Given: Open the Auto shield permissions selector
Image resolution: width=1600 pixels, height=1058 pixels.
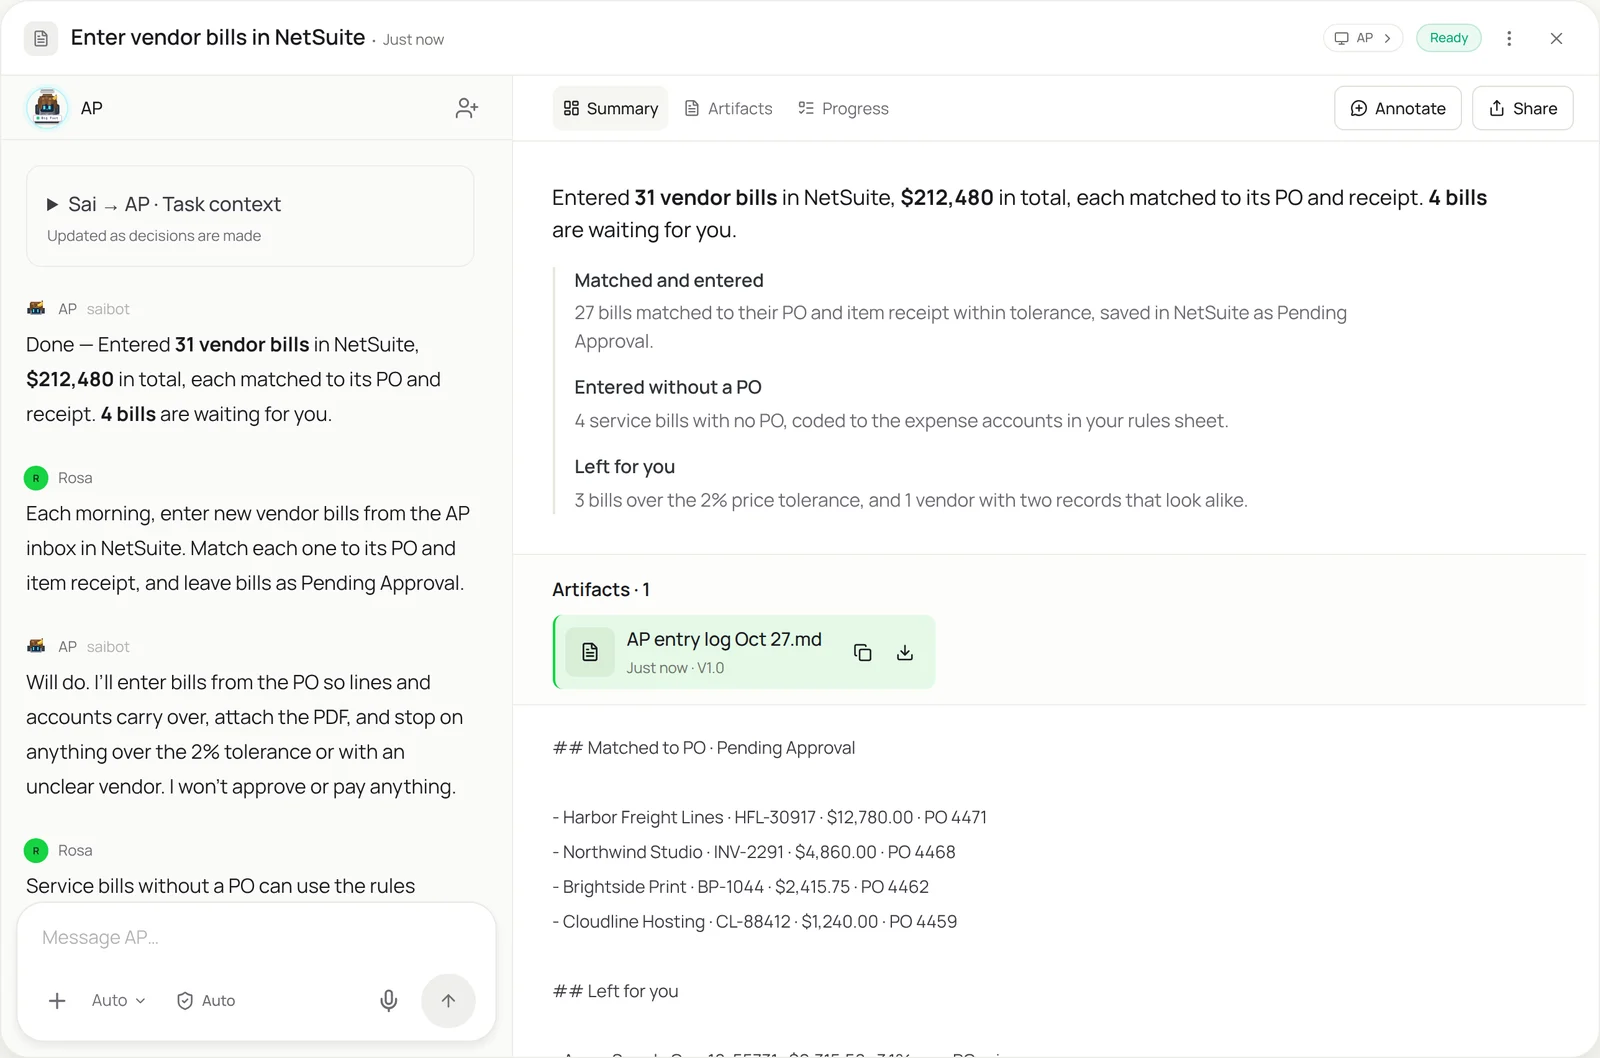Looking at the screenshot, I should (x=206, y=1001).
